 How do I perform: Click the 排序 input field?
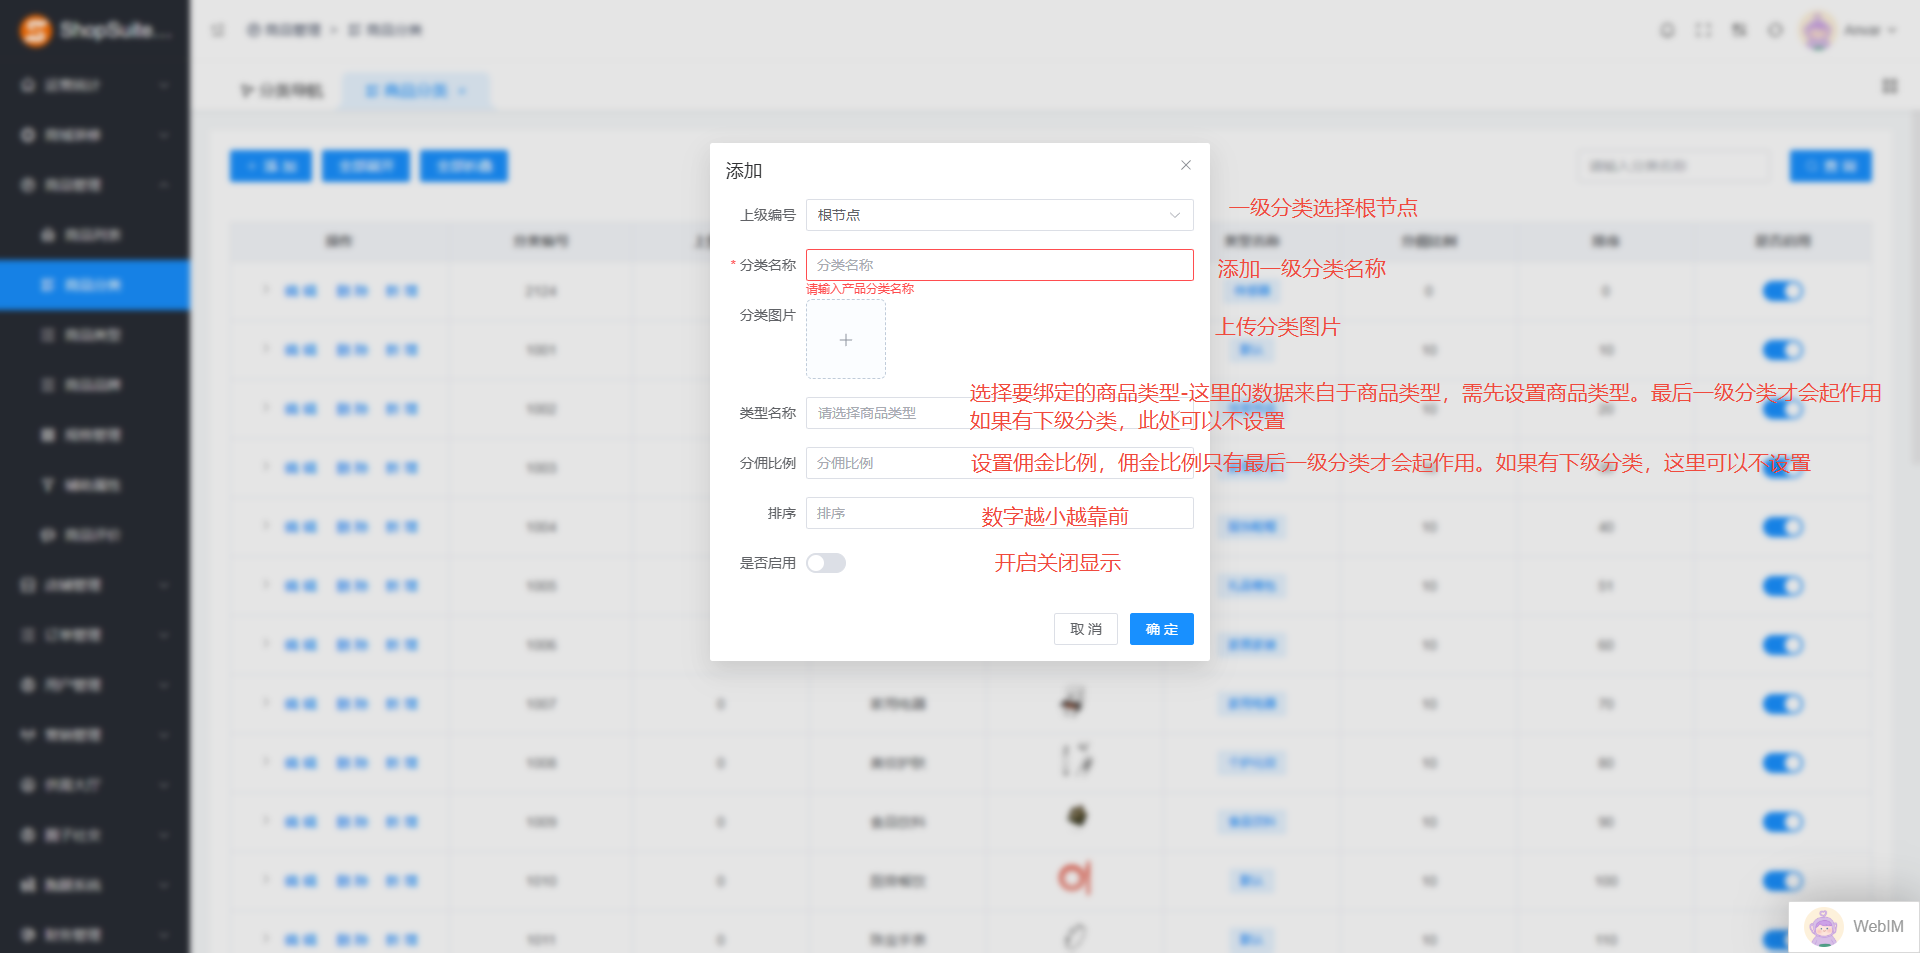[x=890, y=513]
